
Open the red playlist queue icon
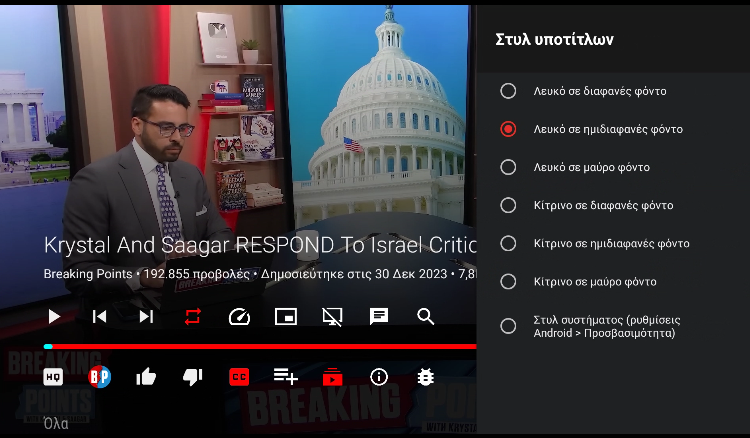332,377
